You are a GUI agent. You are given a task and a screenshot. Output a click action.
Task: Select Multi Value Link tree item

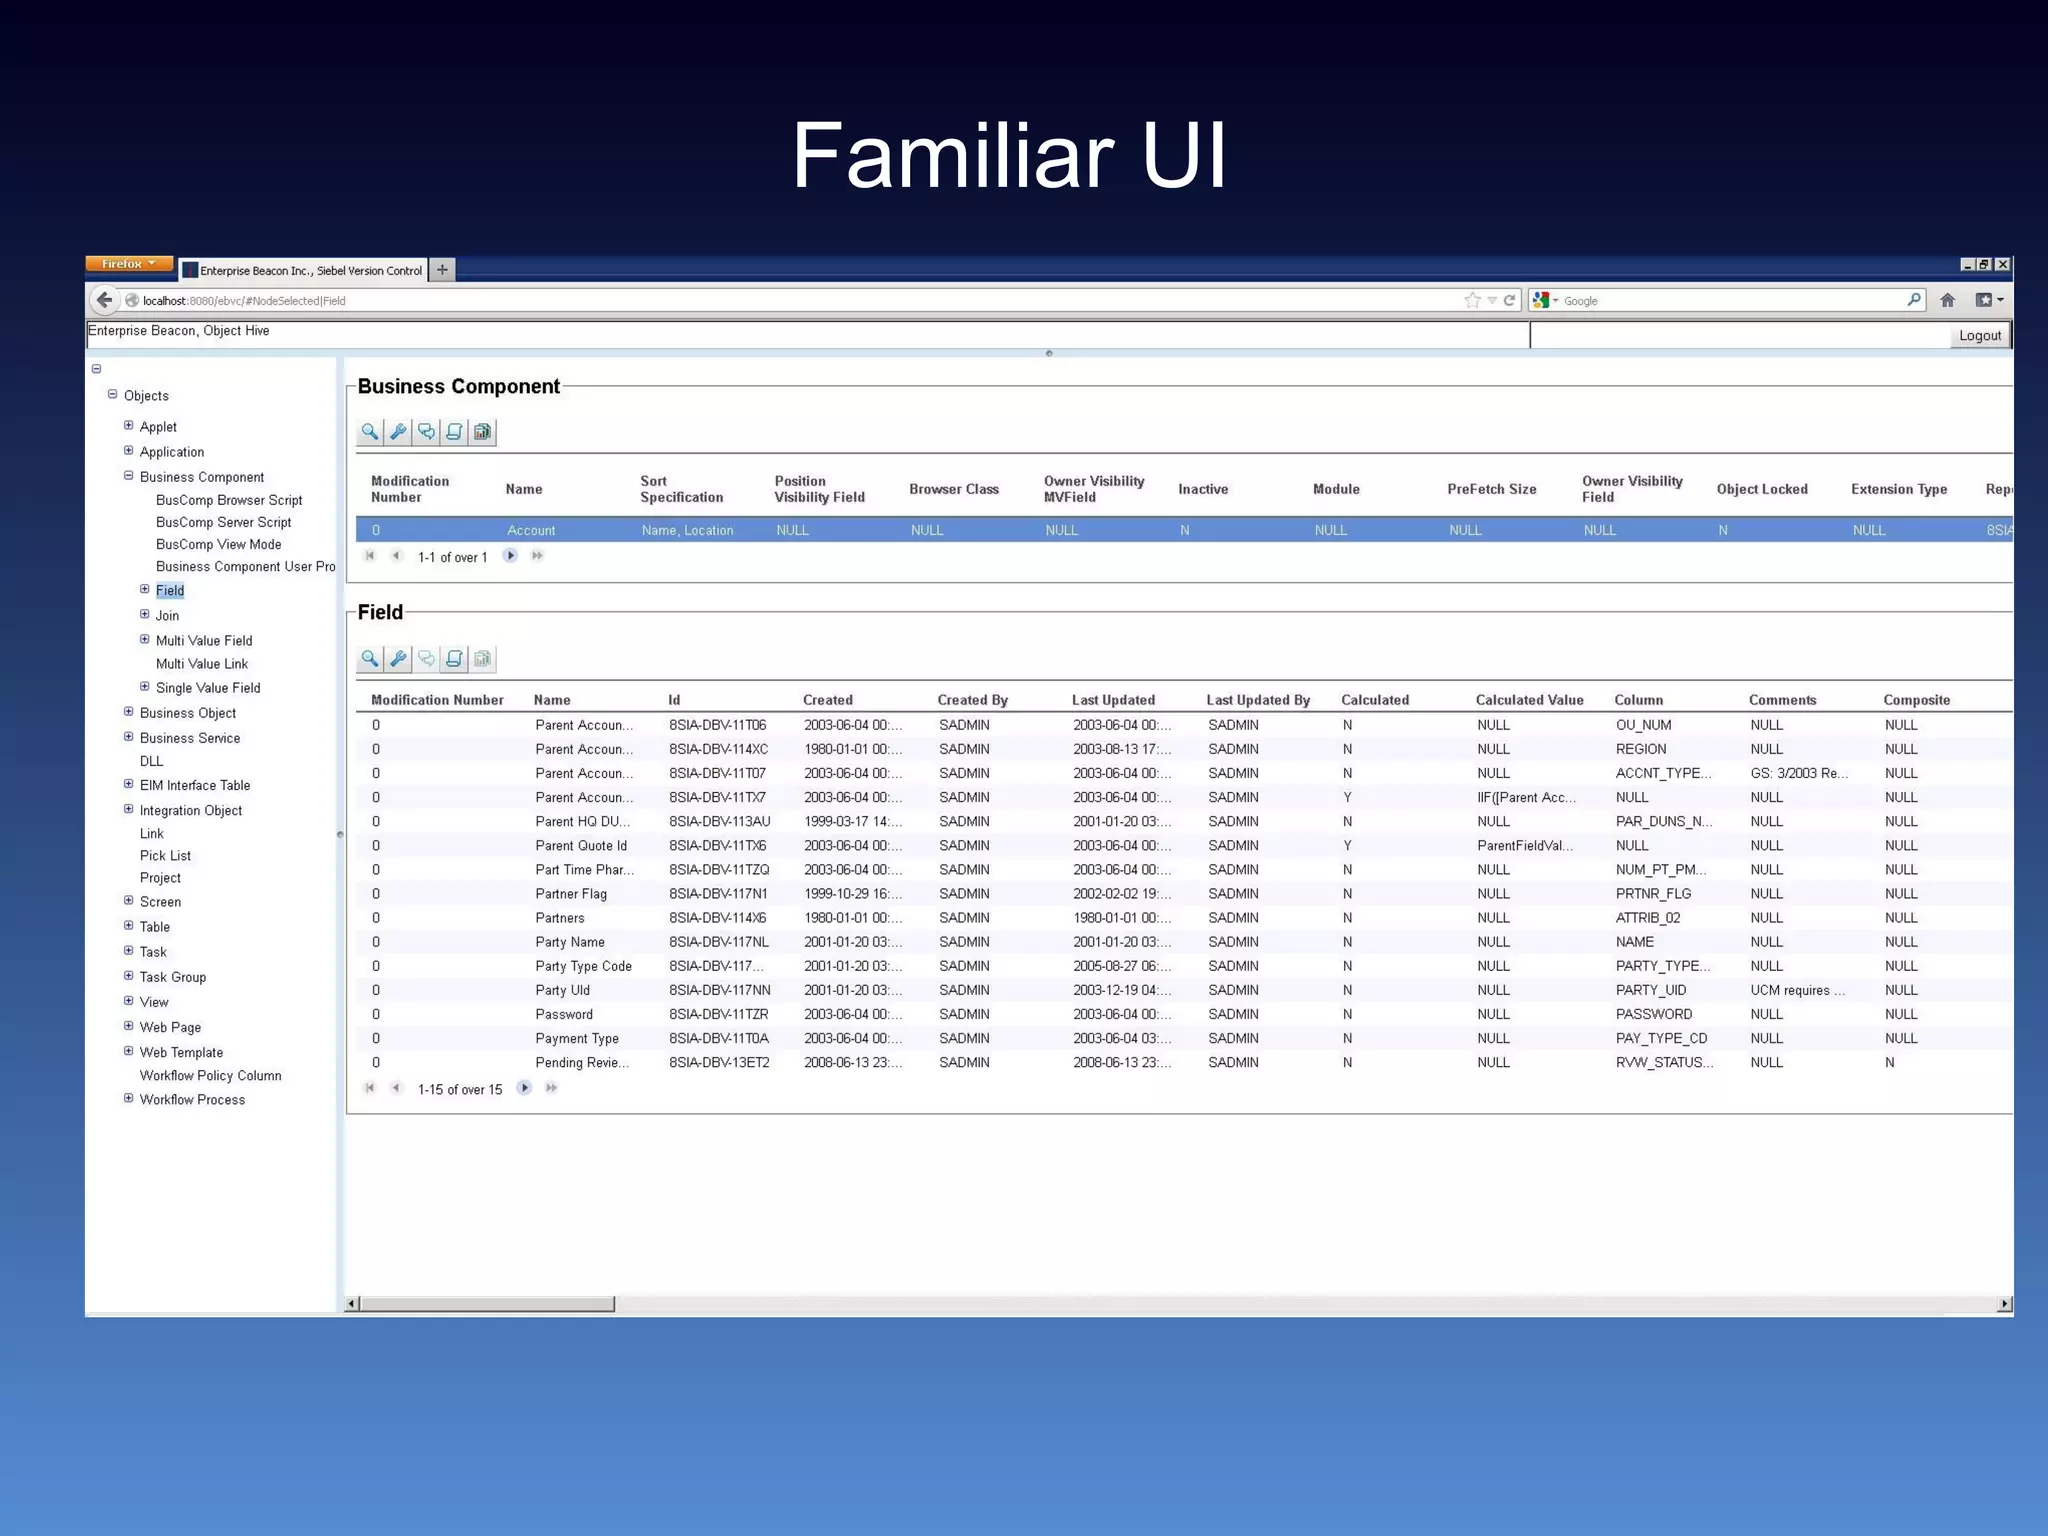201,664
